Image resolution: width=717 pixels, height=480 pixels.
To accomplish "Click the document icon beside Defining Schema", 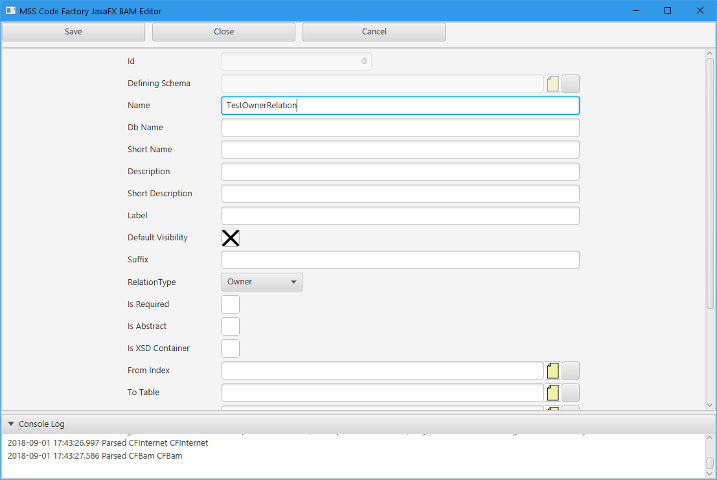I will click(553, 84).
